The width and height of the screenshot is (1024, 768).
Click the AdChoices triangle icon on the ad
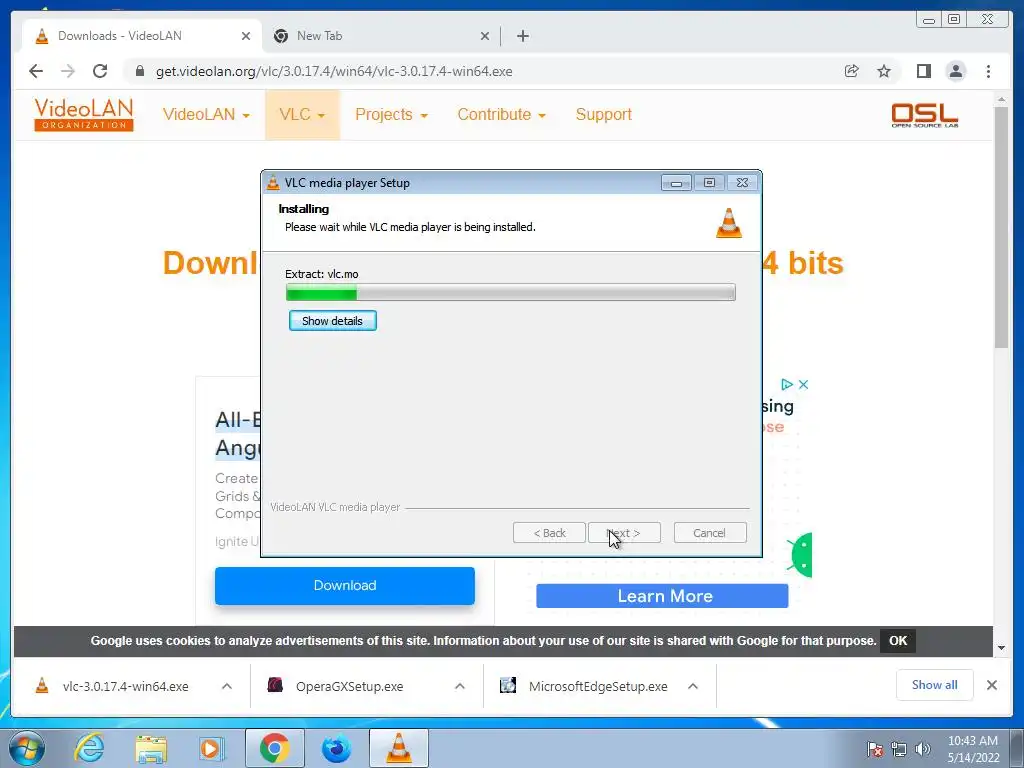coord(787,384)
